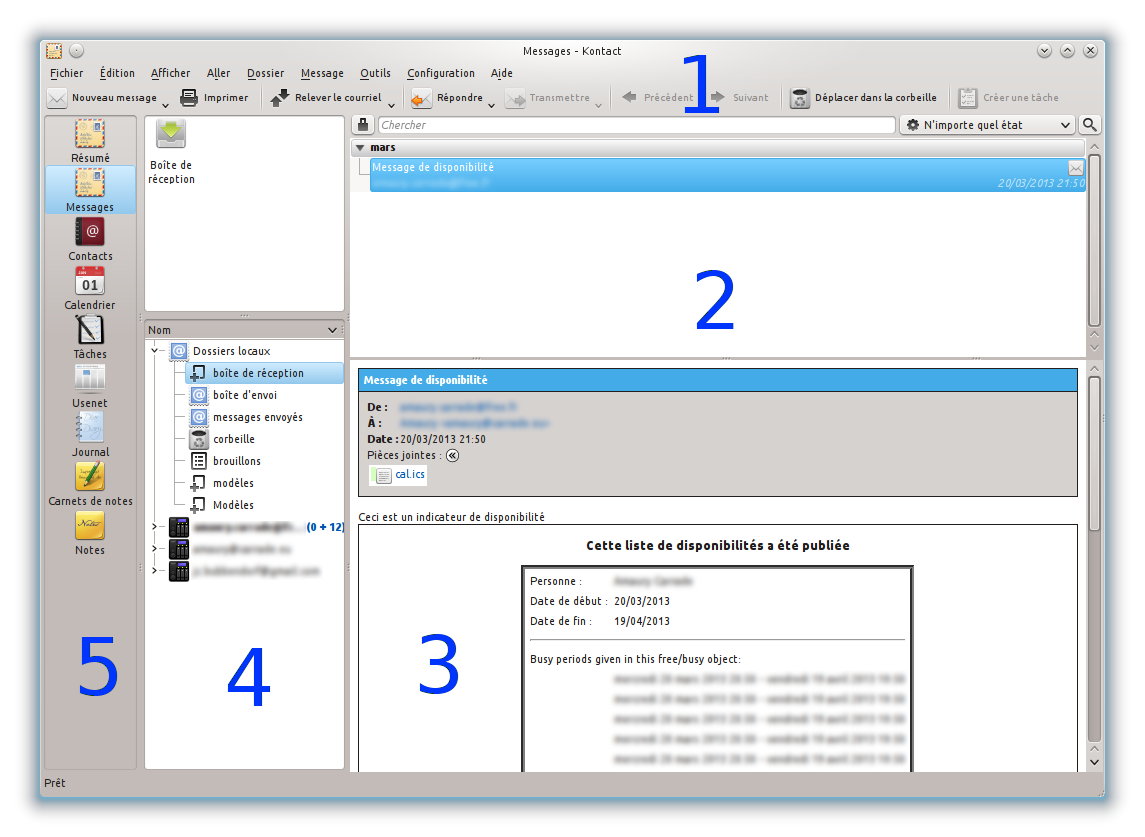Open the N'importe quel état status dropdown
1145x837 pixels.
987,125
